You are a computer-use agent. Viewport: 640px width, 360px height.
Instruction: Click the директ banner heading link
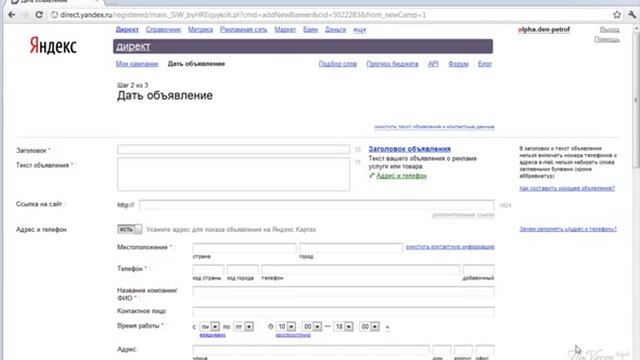click(133, 47)
